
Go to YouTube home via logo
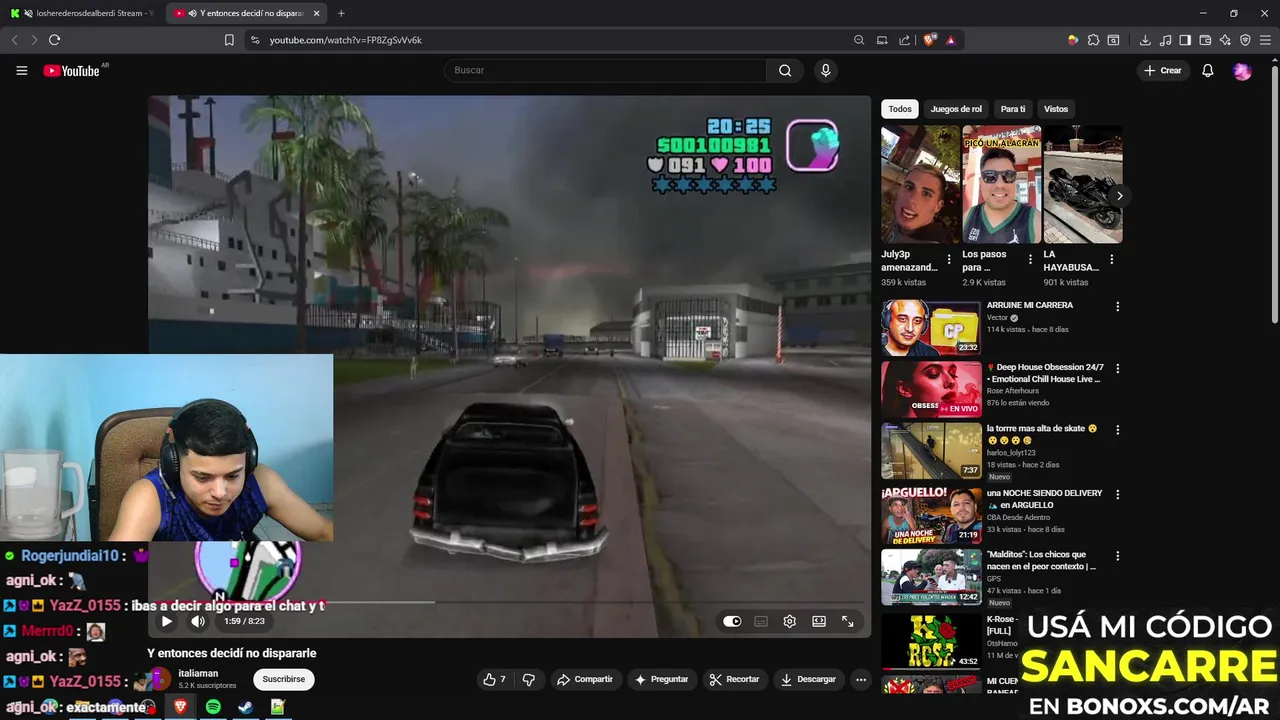73,70
